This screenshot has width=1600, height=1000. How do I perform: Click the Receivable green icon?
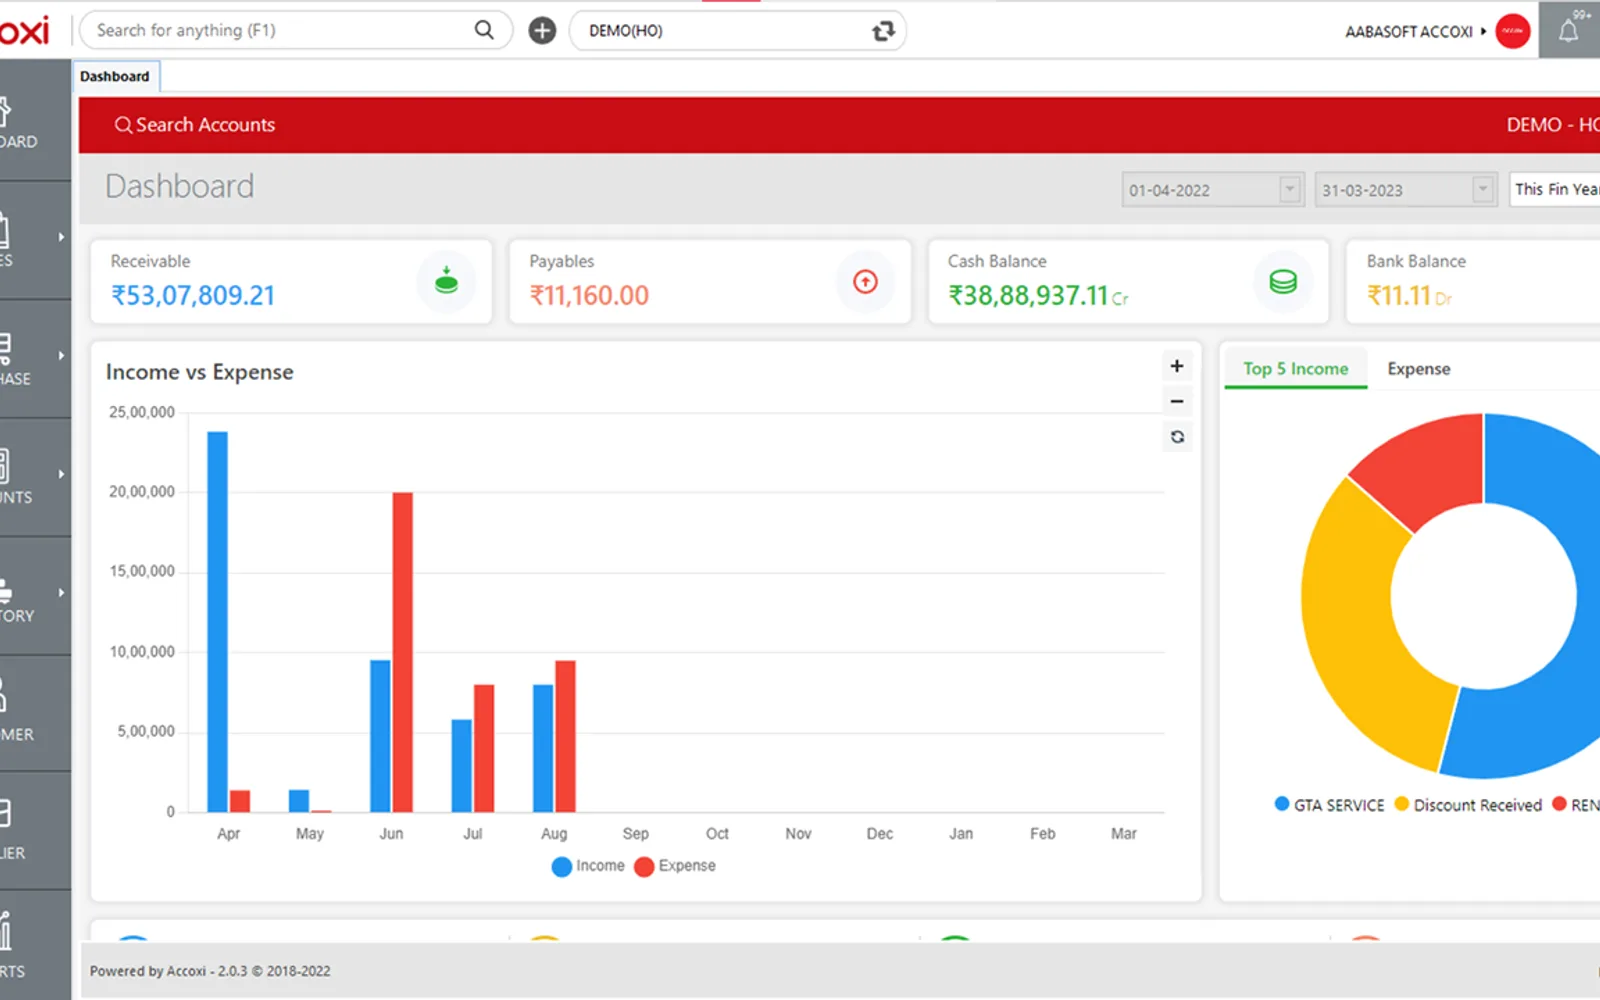(x=446, y=282)
